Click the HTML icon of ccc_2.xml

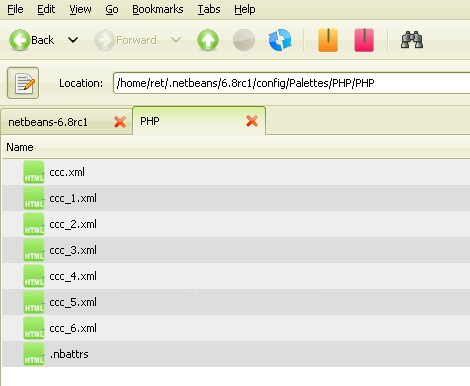[x=34, y=224]
